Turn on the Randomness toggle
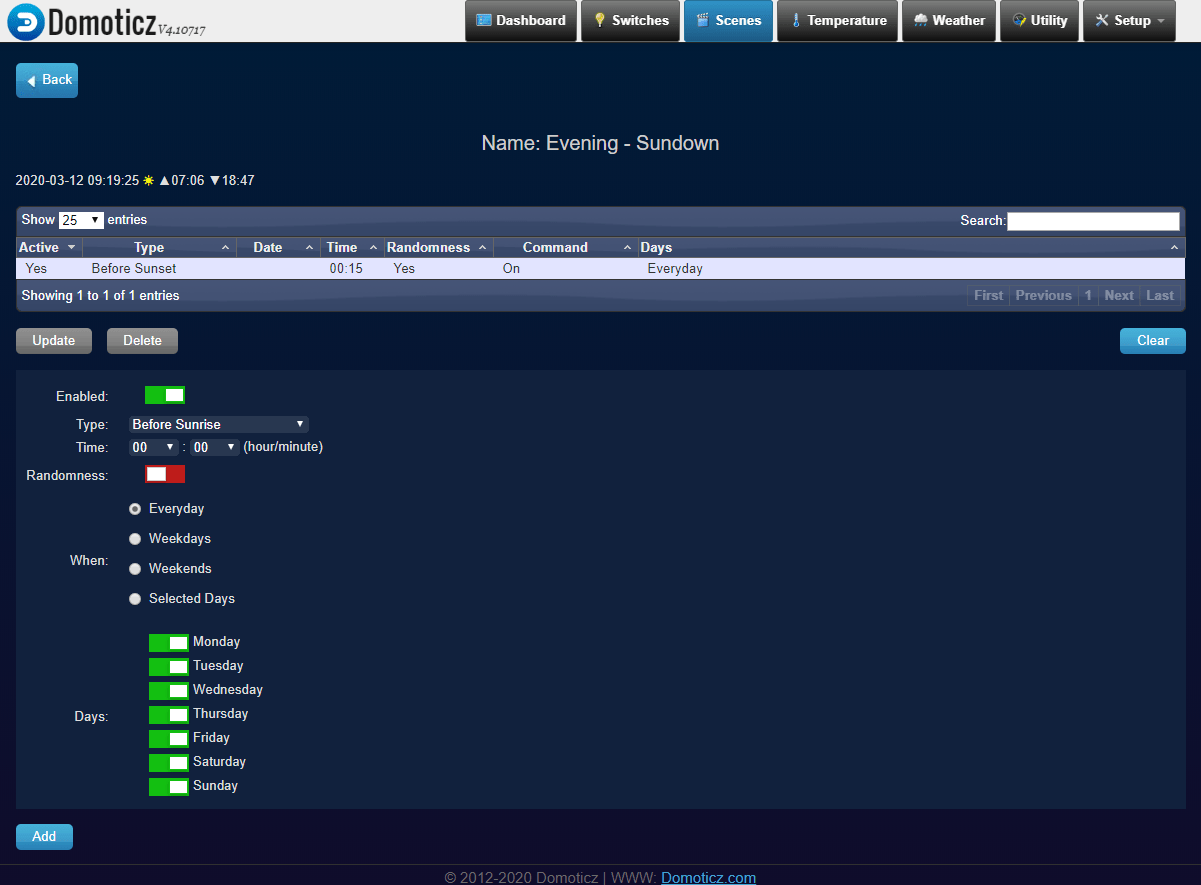 (x=165, y=474)
